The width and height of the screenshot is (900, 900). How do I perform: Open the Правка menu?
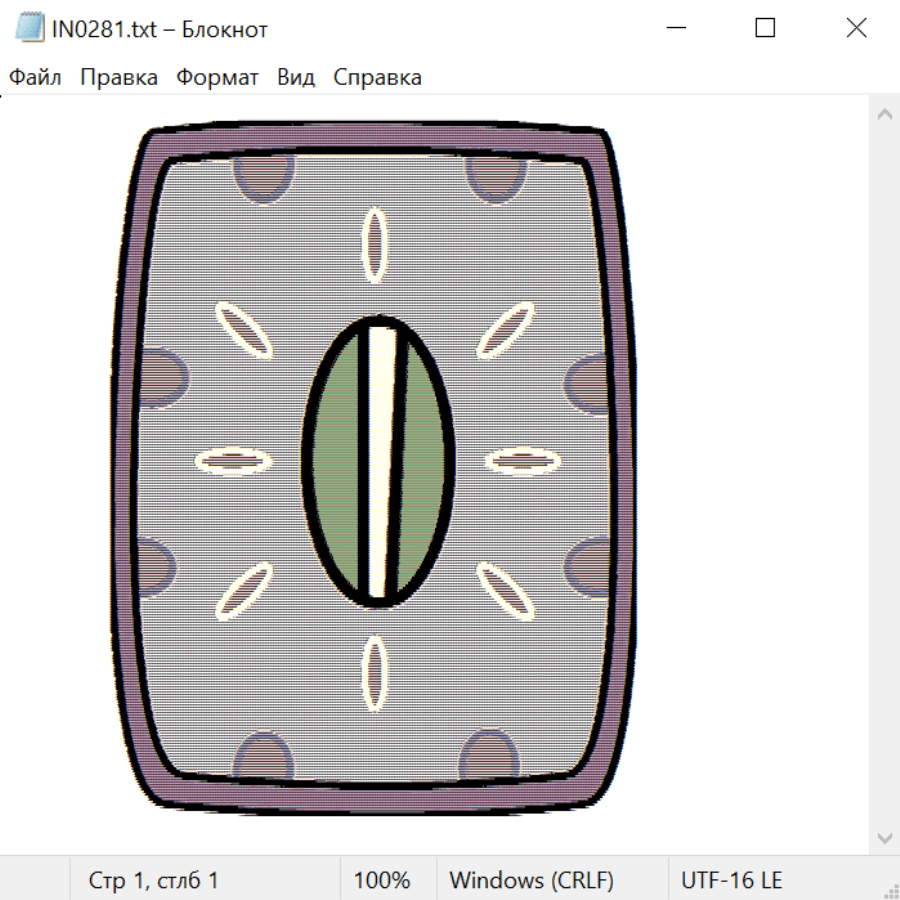[x=118, y=78]
